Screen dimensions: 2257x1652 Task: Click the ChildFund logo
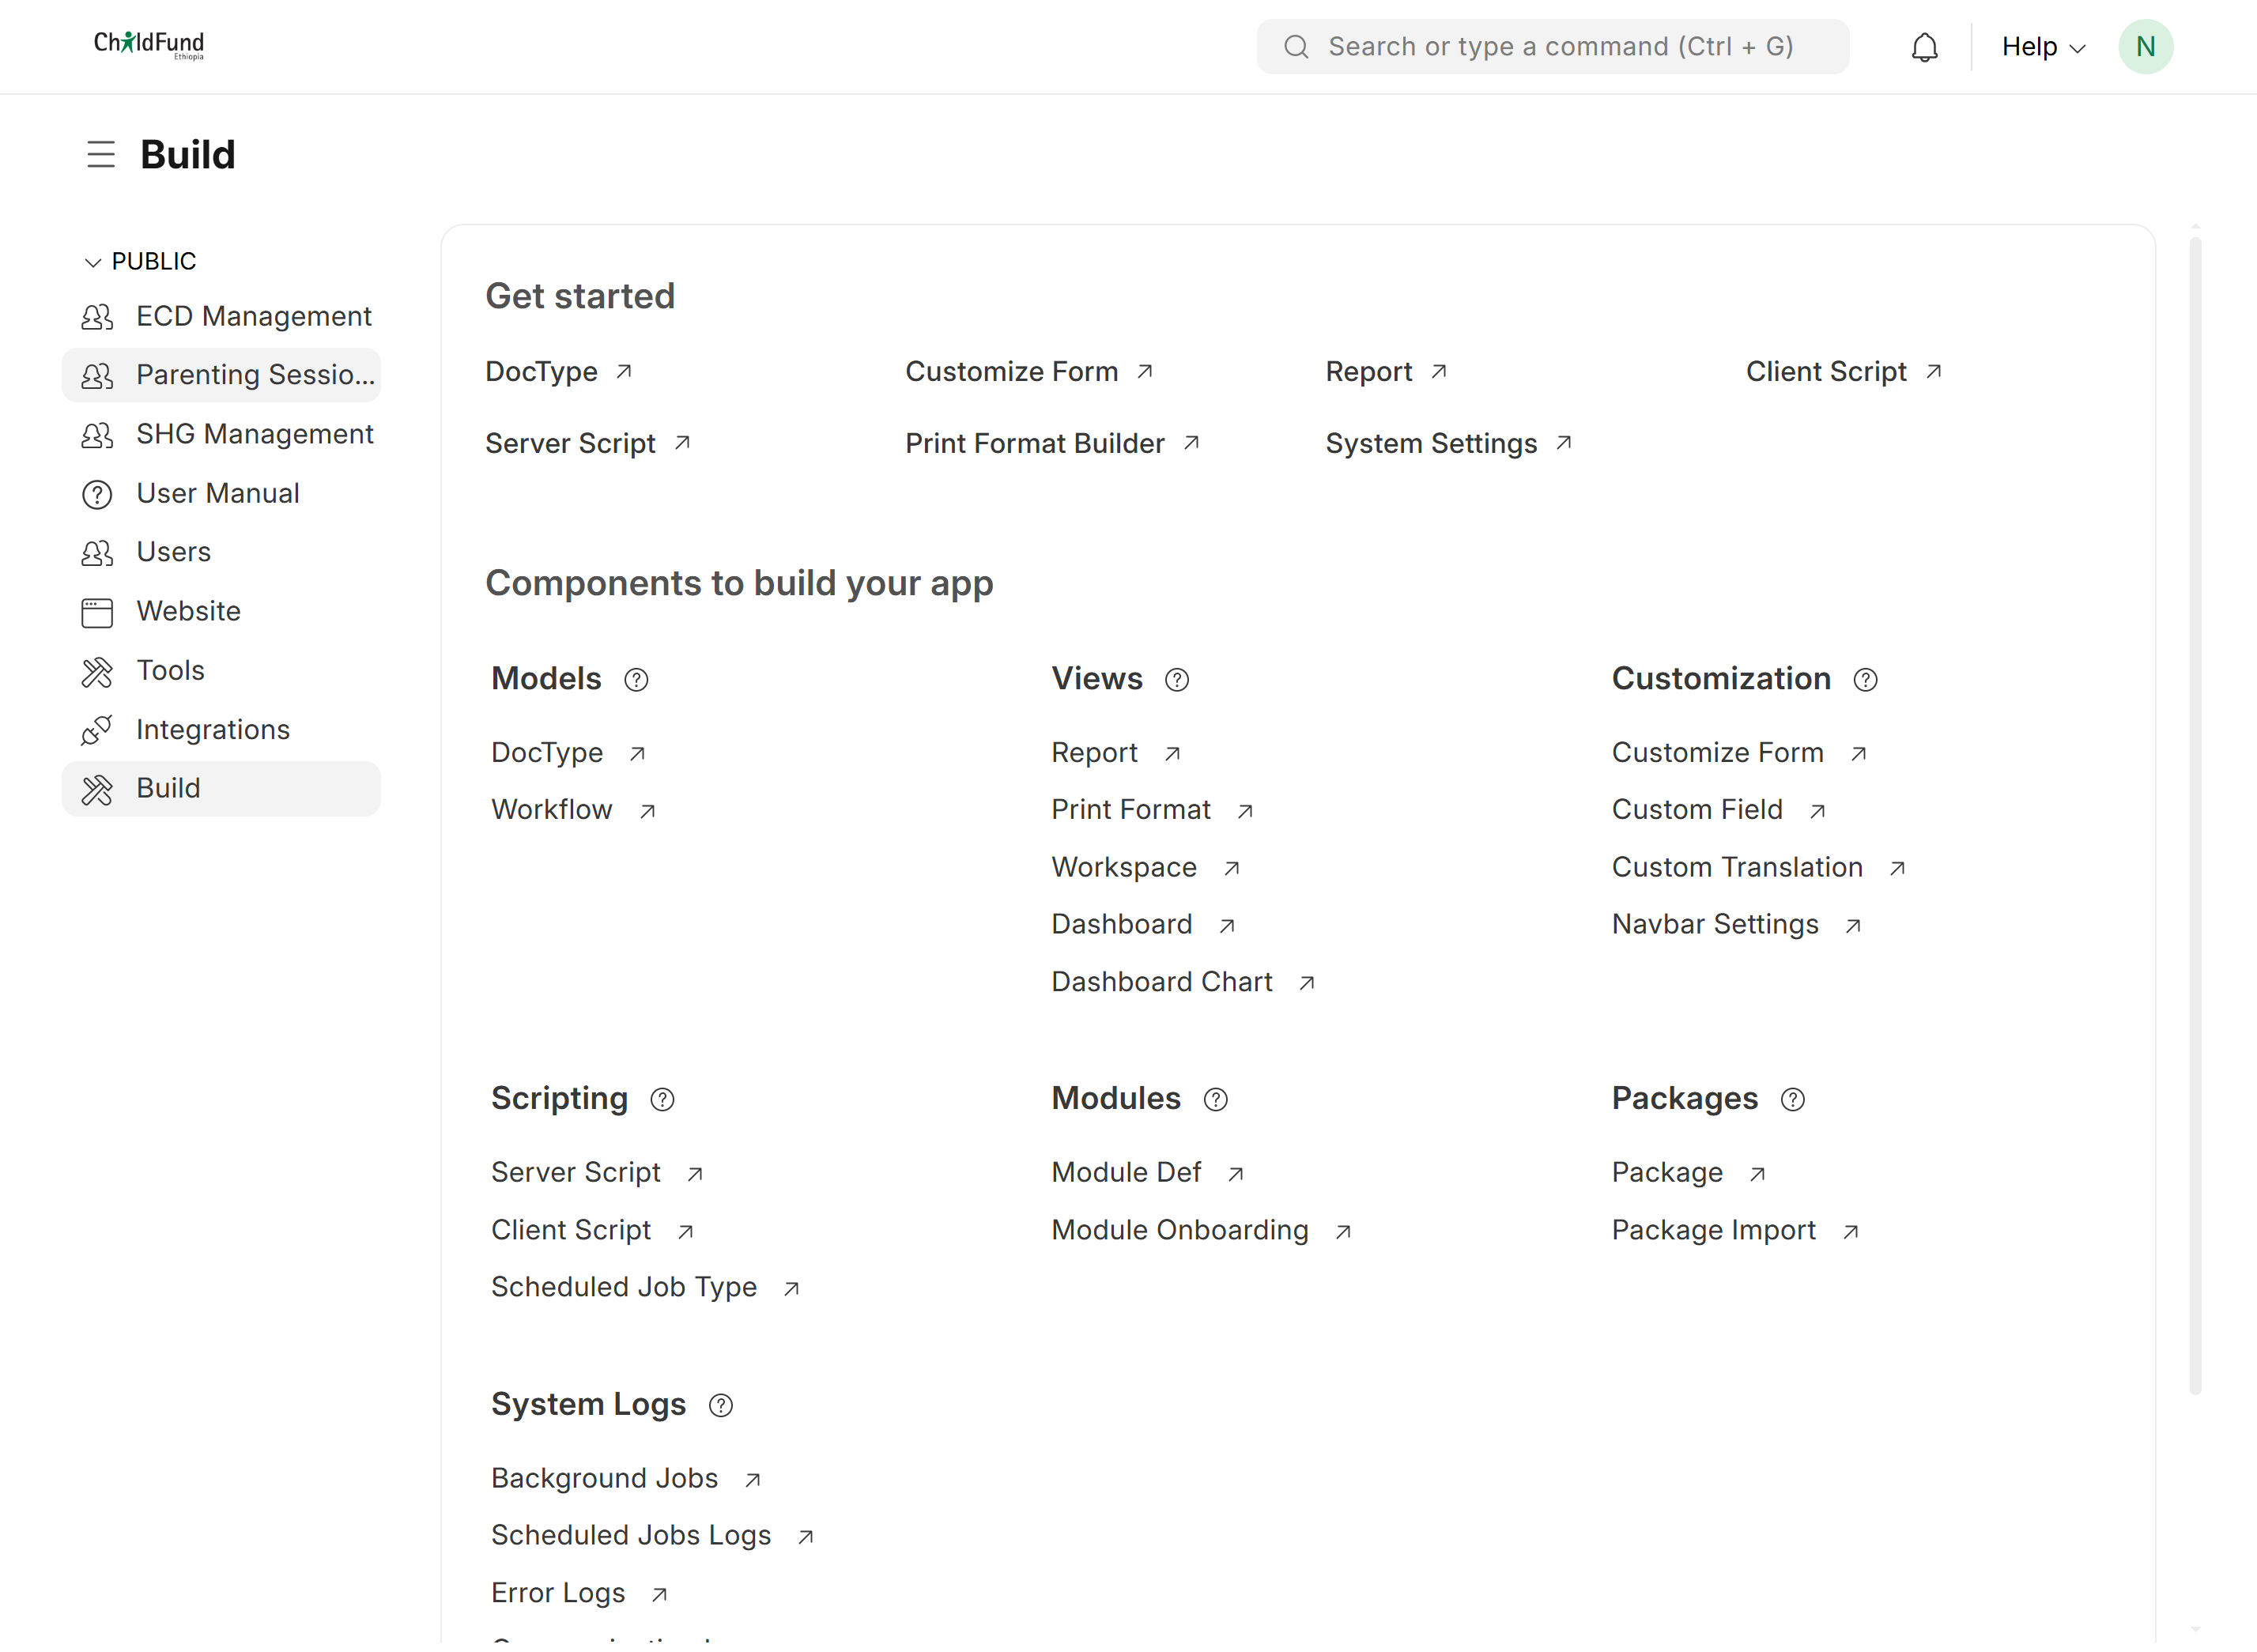(x=149, y=45)
